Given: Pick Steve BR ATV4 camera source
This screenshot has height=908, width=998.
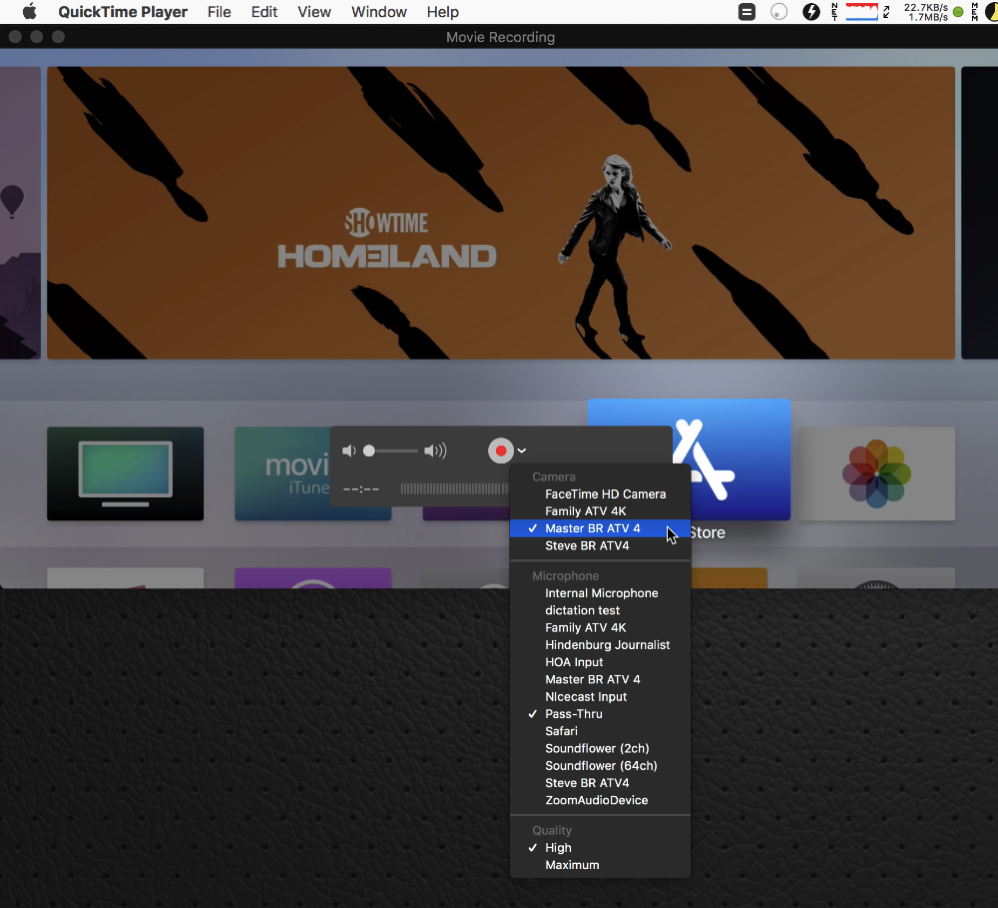Looking at the screenshot, I should [586, 546].
